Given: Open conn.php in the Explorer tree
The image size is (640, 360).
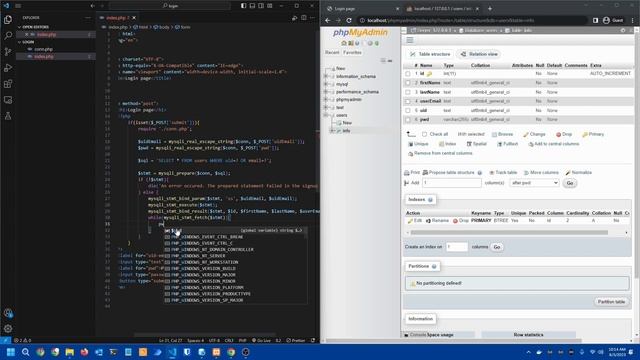Looking at the screenshot, I should pos(43,49).
